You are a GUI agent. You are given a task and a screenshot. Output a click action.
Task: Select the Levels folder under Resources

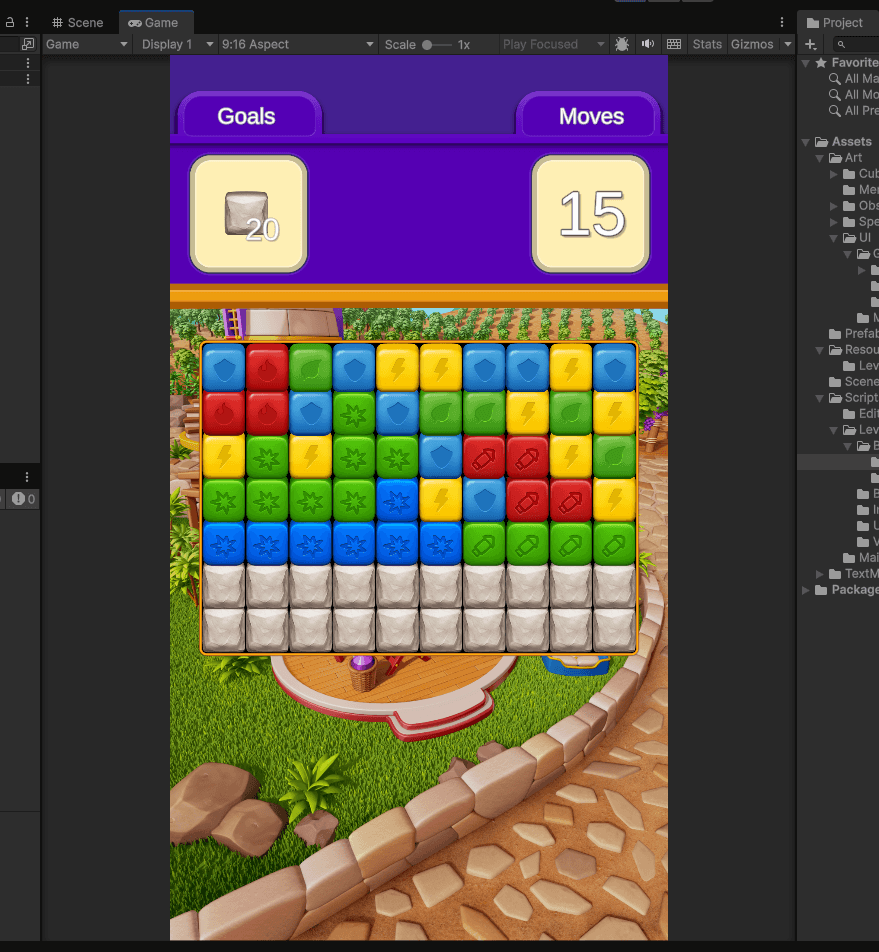[x=860, y=366]
